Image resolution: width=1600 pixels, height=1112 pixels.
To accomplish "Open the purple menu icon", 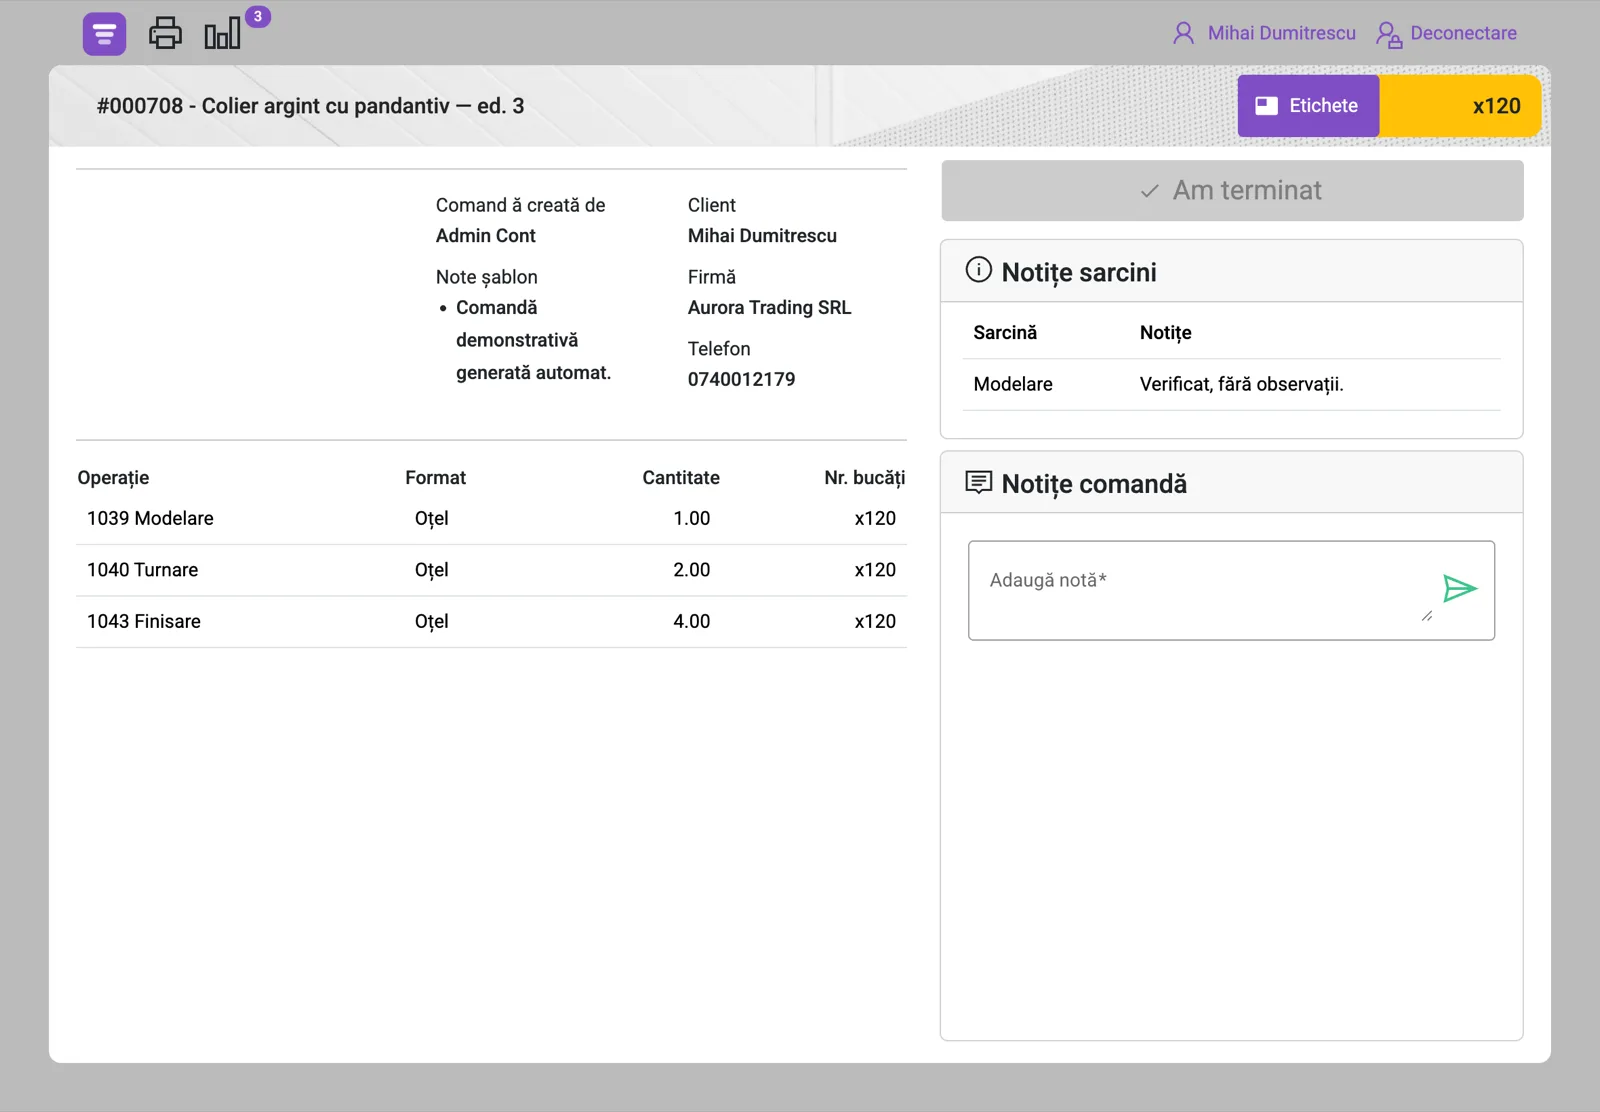I will tap(104, 34).
